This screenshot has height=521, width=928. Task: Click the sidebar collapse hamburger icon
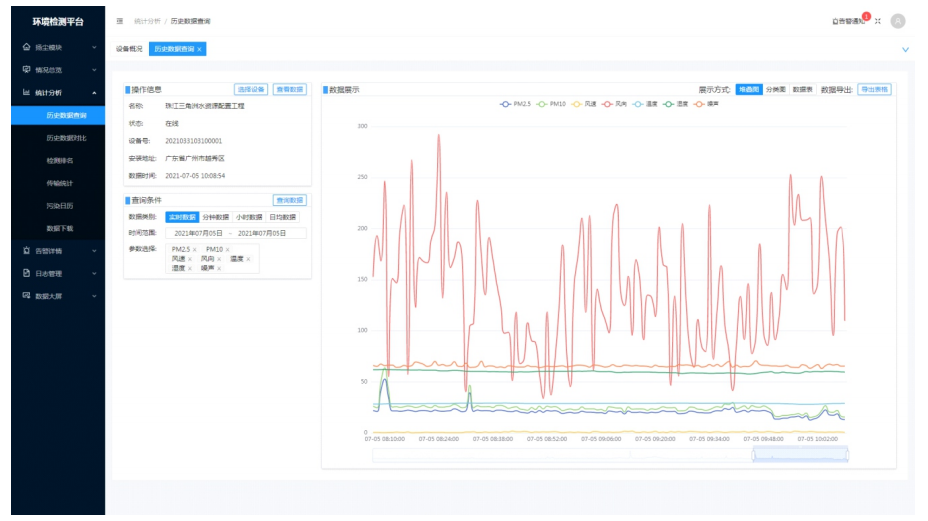point(120,21)
